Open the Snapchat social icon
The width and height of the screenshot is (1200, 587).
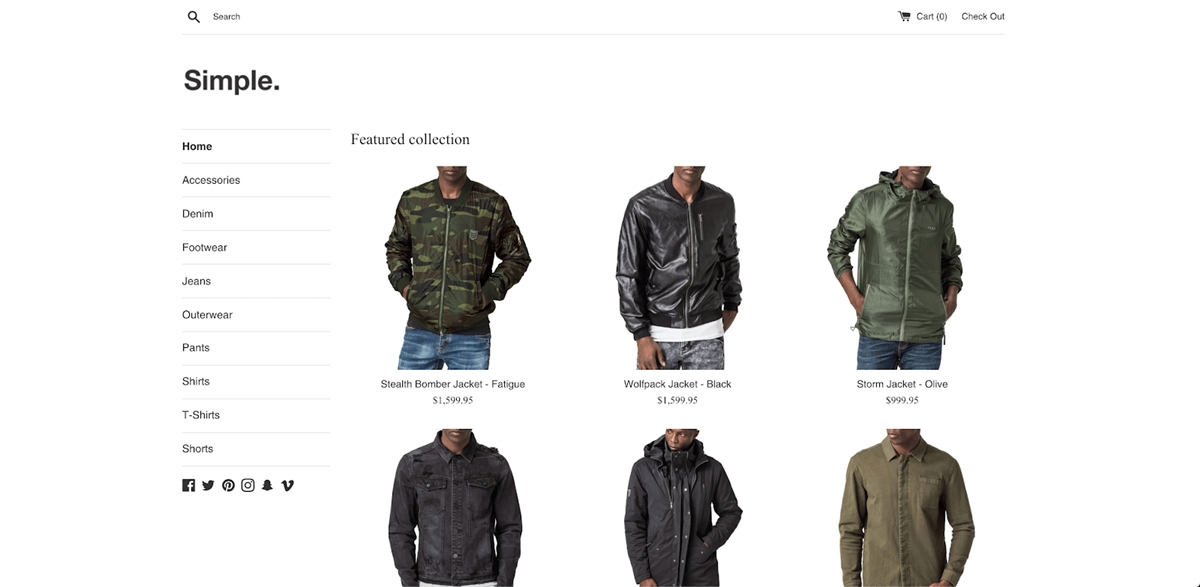267,485
